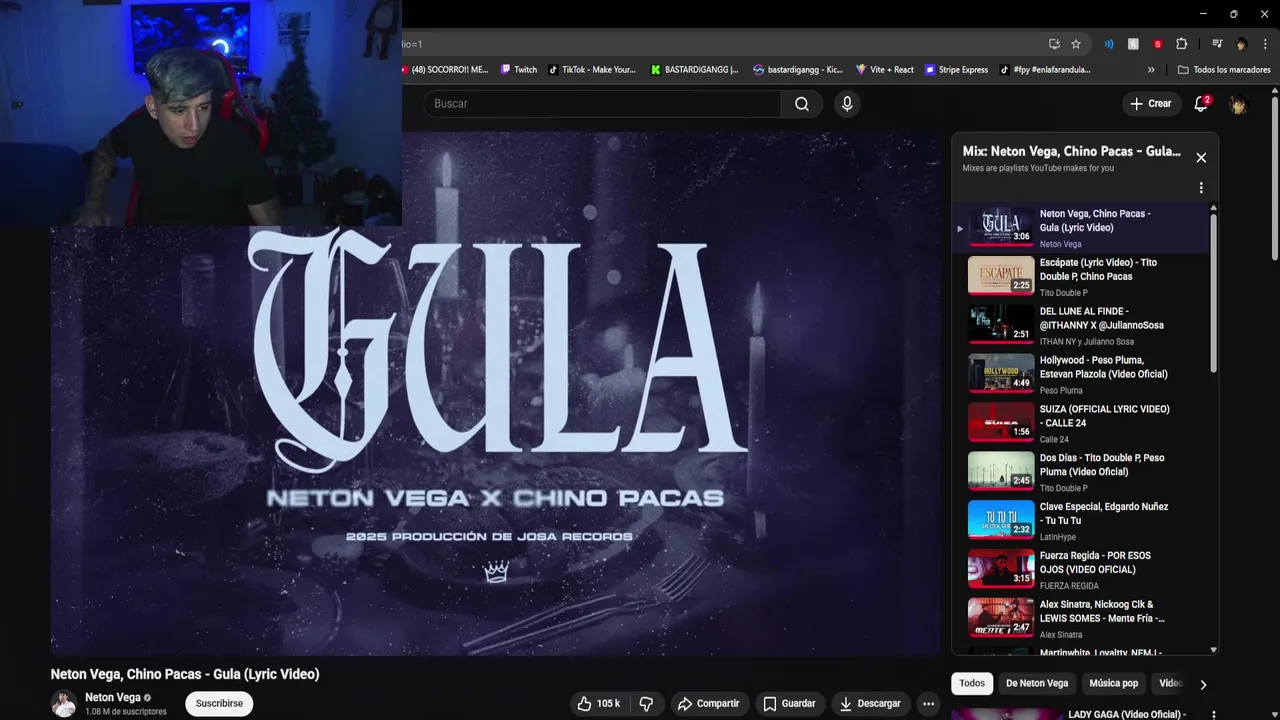Show more filter chips with right arrow
This screenshot has width=1280, height=720.
(x=1203, y=685)
